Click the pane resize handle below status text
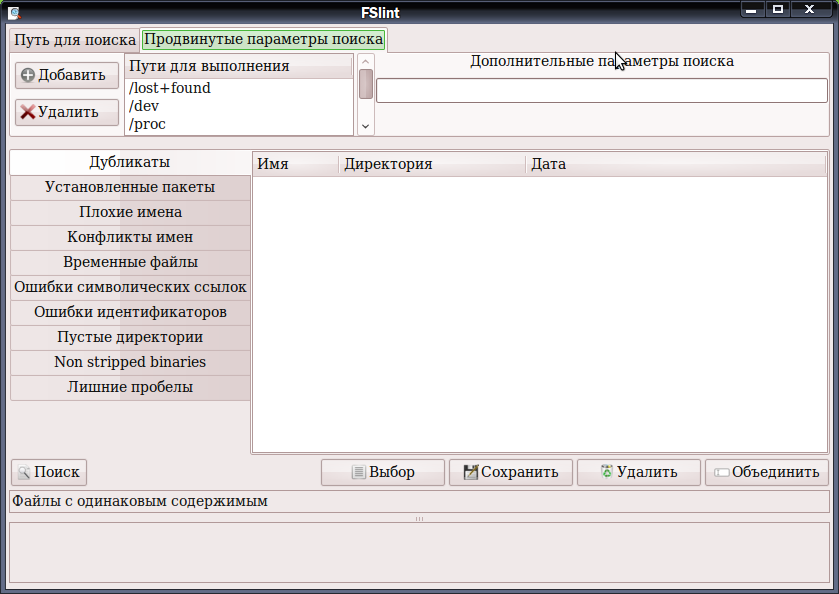The height and width of the screenshot is (594, 839). point(420,519)
